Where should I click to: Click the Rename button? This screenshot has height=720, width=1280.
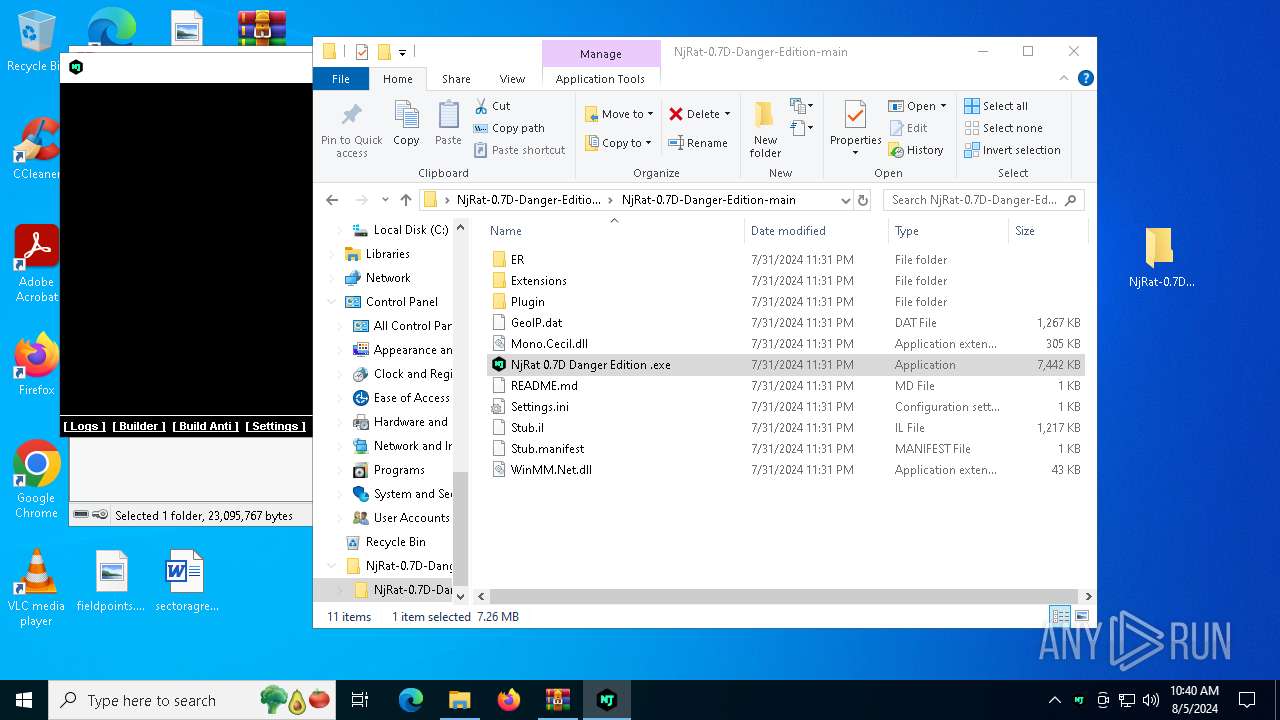click(x=698, y=143)
